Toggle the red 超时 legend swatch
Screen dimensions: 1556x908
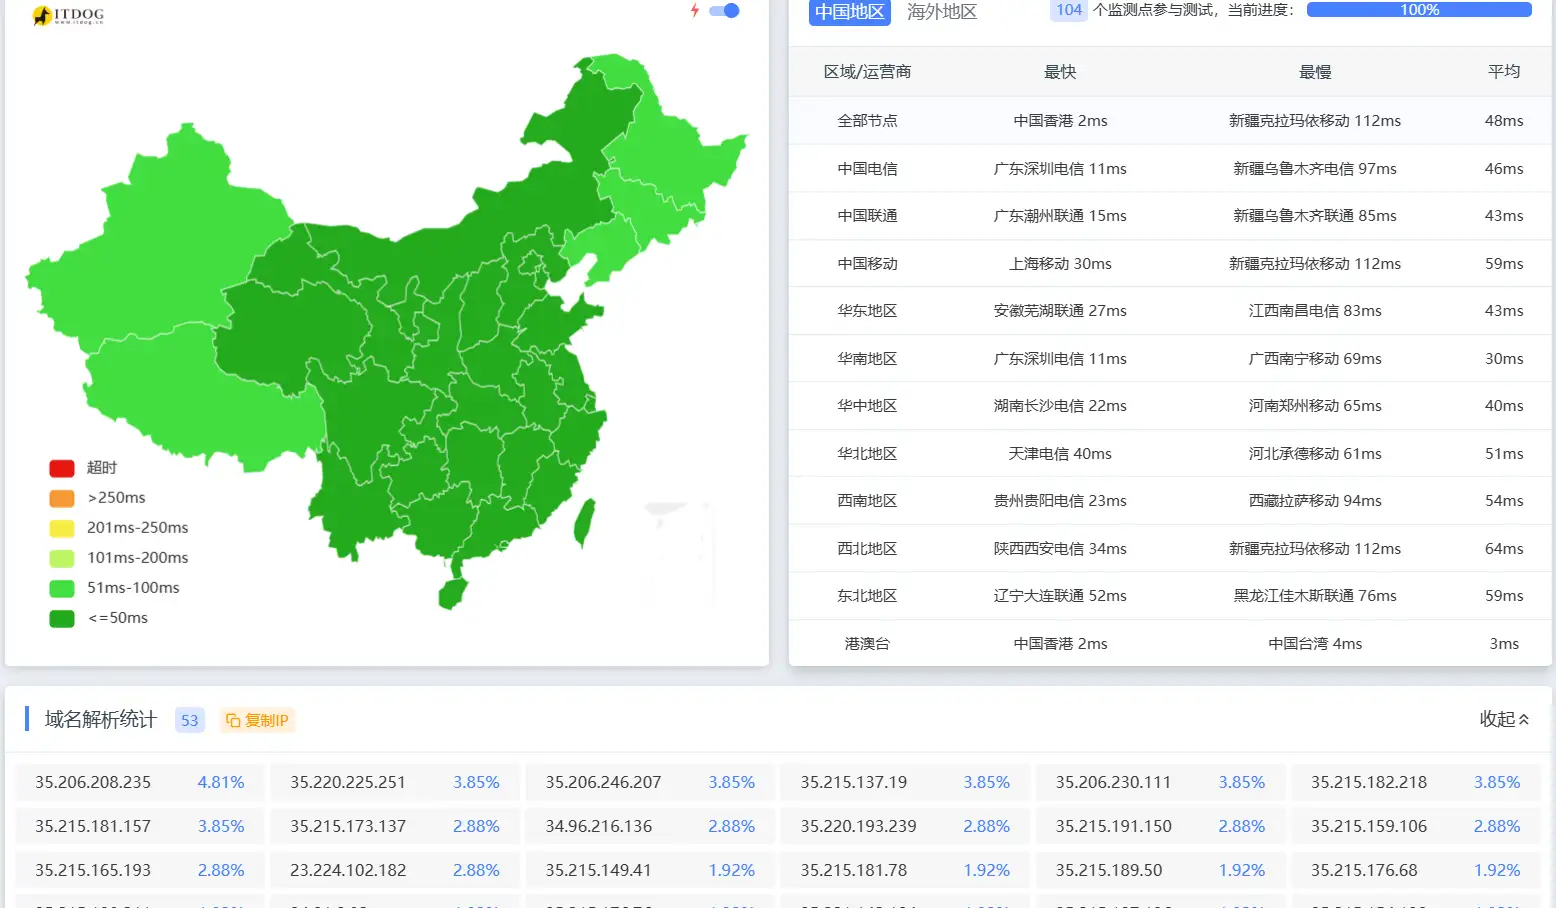[62, 468]
